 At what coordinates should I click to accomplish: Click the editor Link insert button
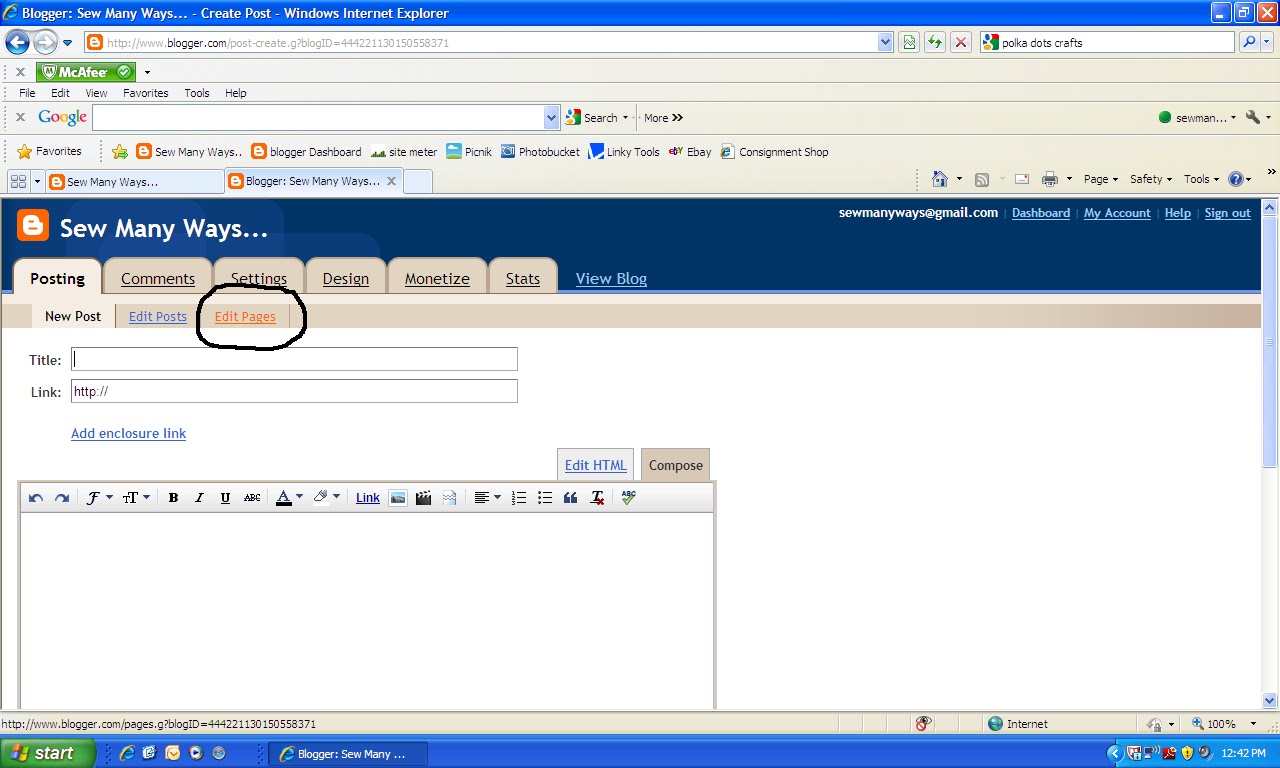tap(368, 498)
